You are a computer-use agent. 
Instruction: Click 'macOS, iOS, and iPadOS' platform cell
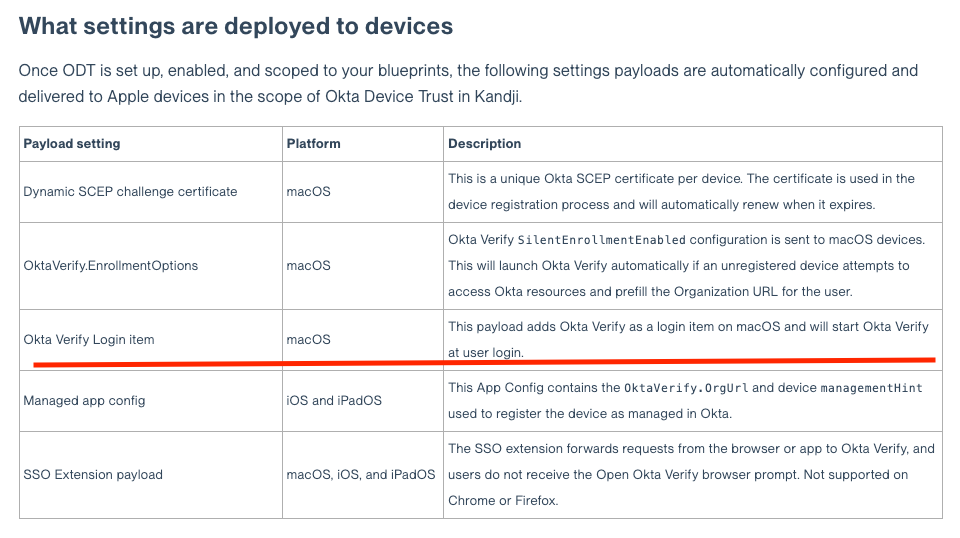(361, 475)
